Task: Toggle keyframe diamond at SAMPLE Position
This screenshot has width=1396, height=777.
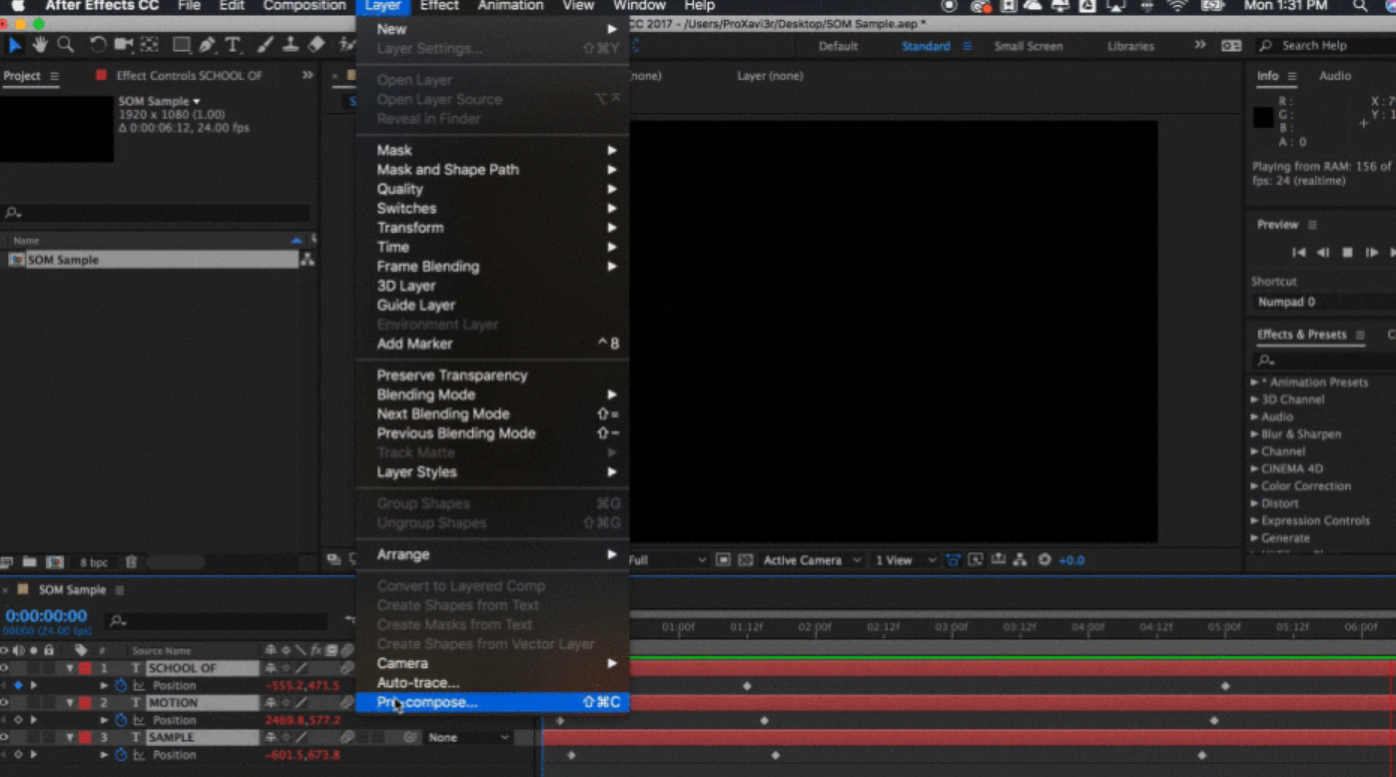Action: point(18,755)
